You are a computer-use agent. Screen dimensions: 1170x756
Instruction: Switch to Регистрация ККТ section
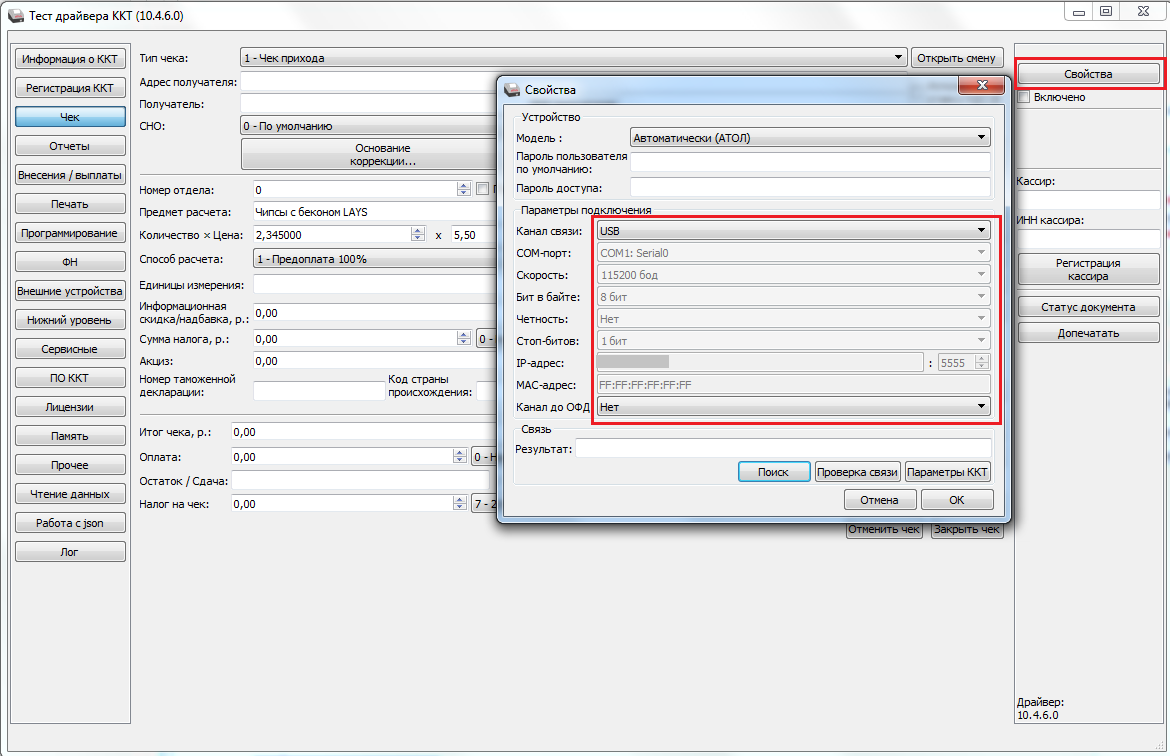click(x=70, y=87)
